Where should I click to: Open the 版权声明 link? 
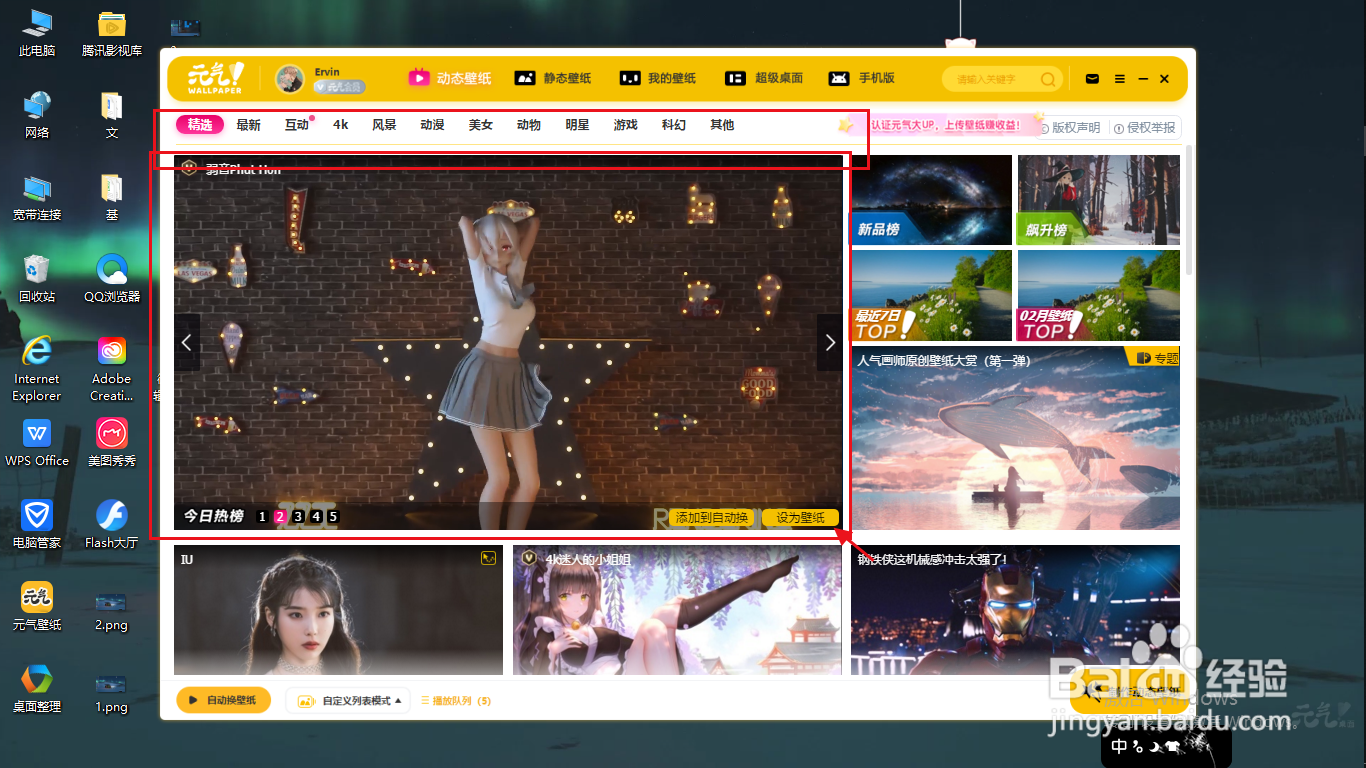pos(1070,128)
